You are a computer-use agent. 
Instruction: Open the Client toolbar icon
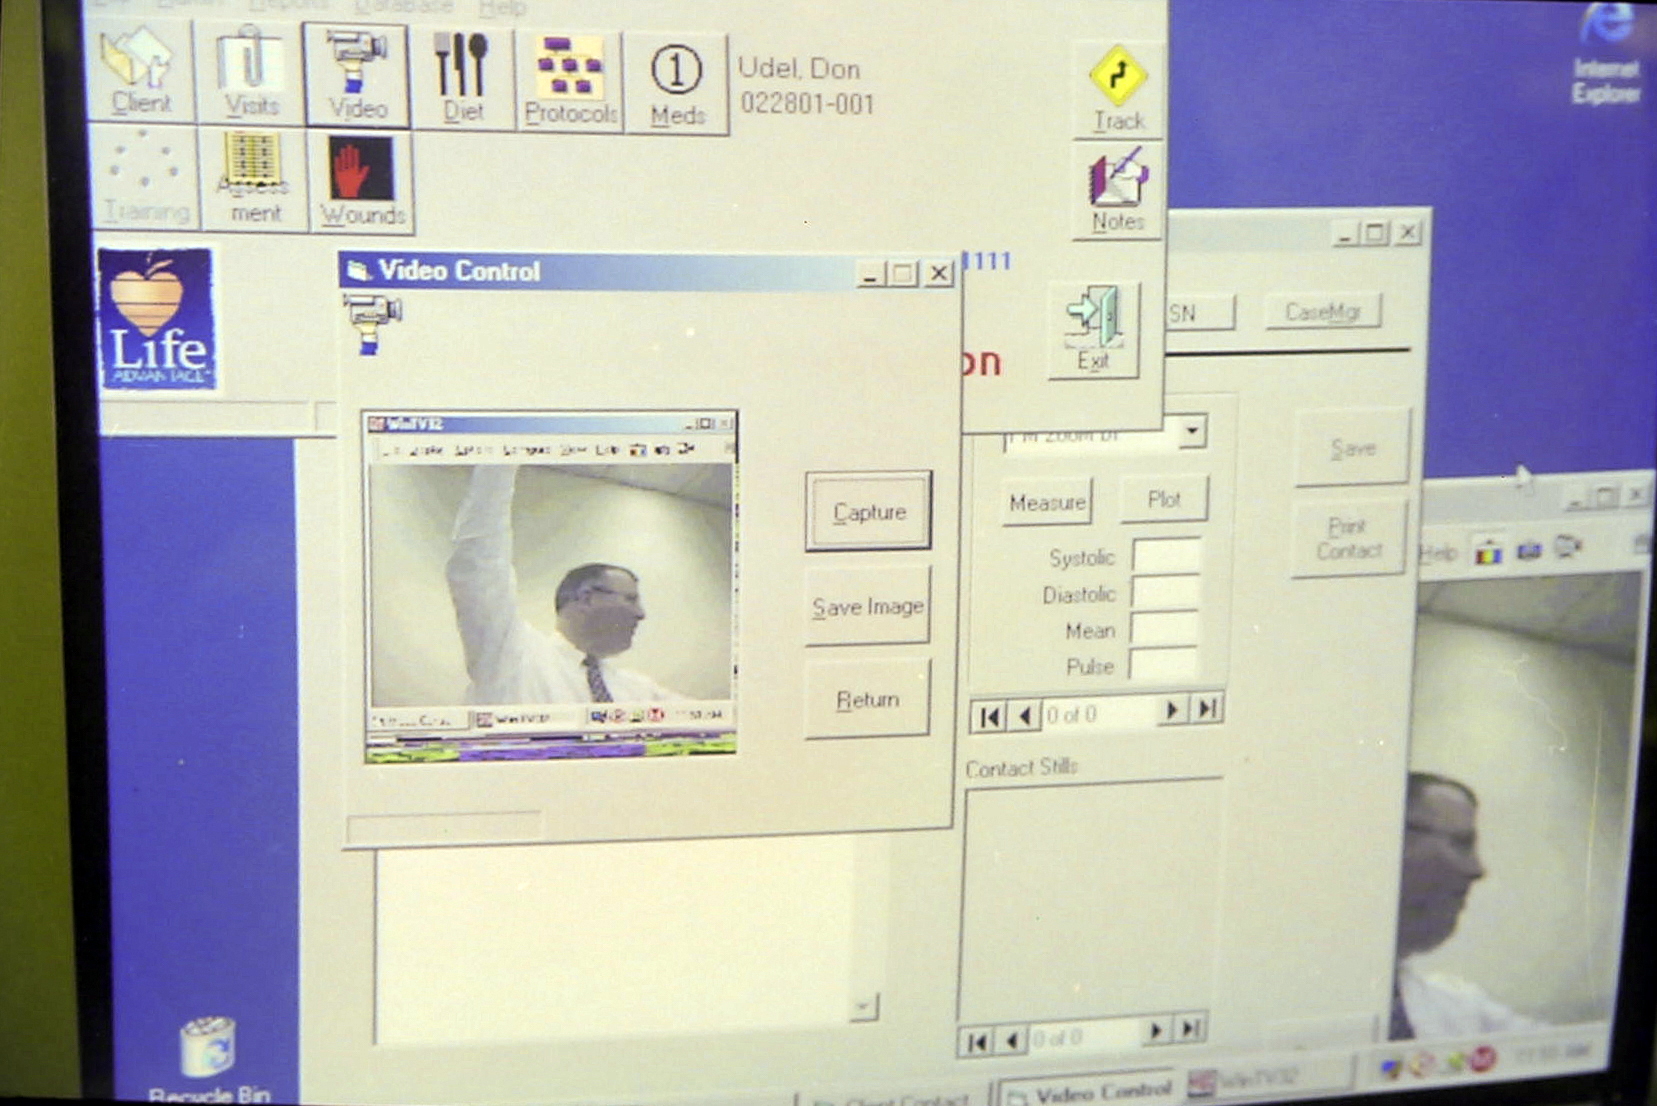click(141, 72)
